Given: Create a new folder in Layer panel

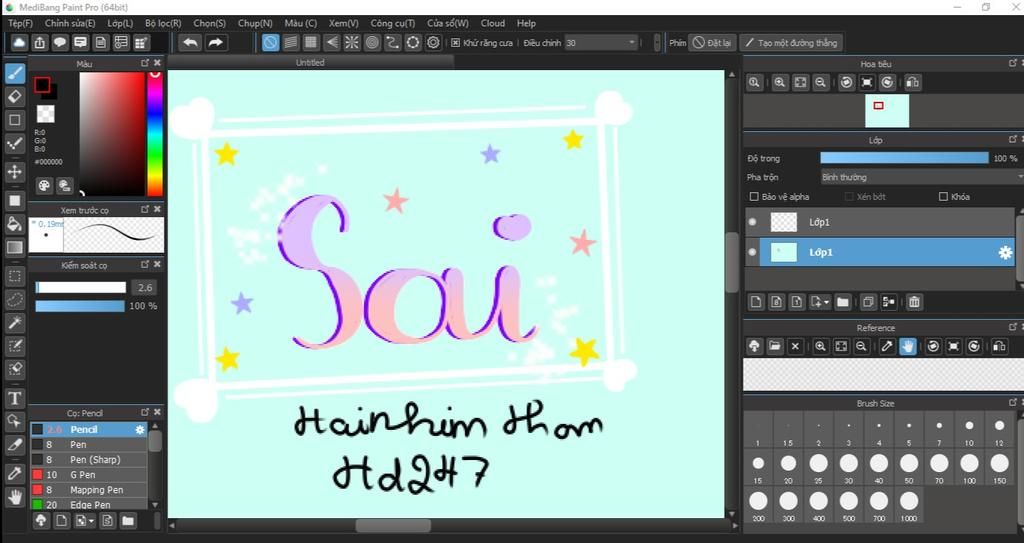Looking at the screenshot, I should pos(843,302).
